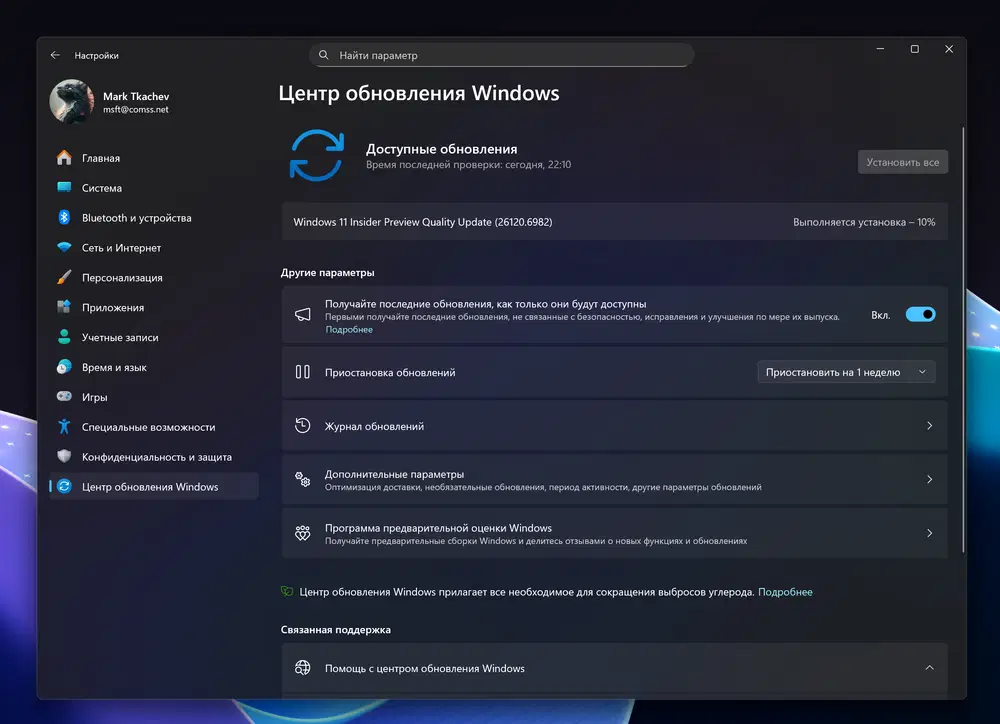Click the Установить все button
Viewport: 1000px width, 724px height.
pyautogui.click(x=902, y=161)
